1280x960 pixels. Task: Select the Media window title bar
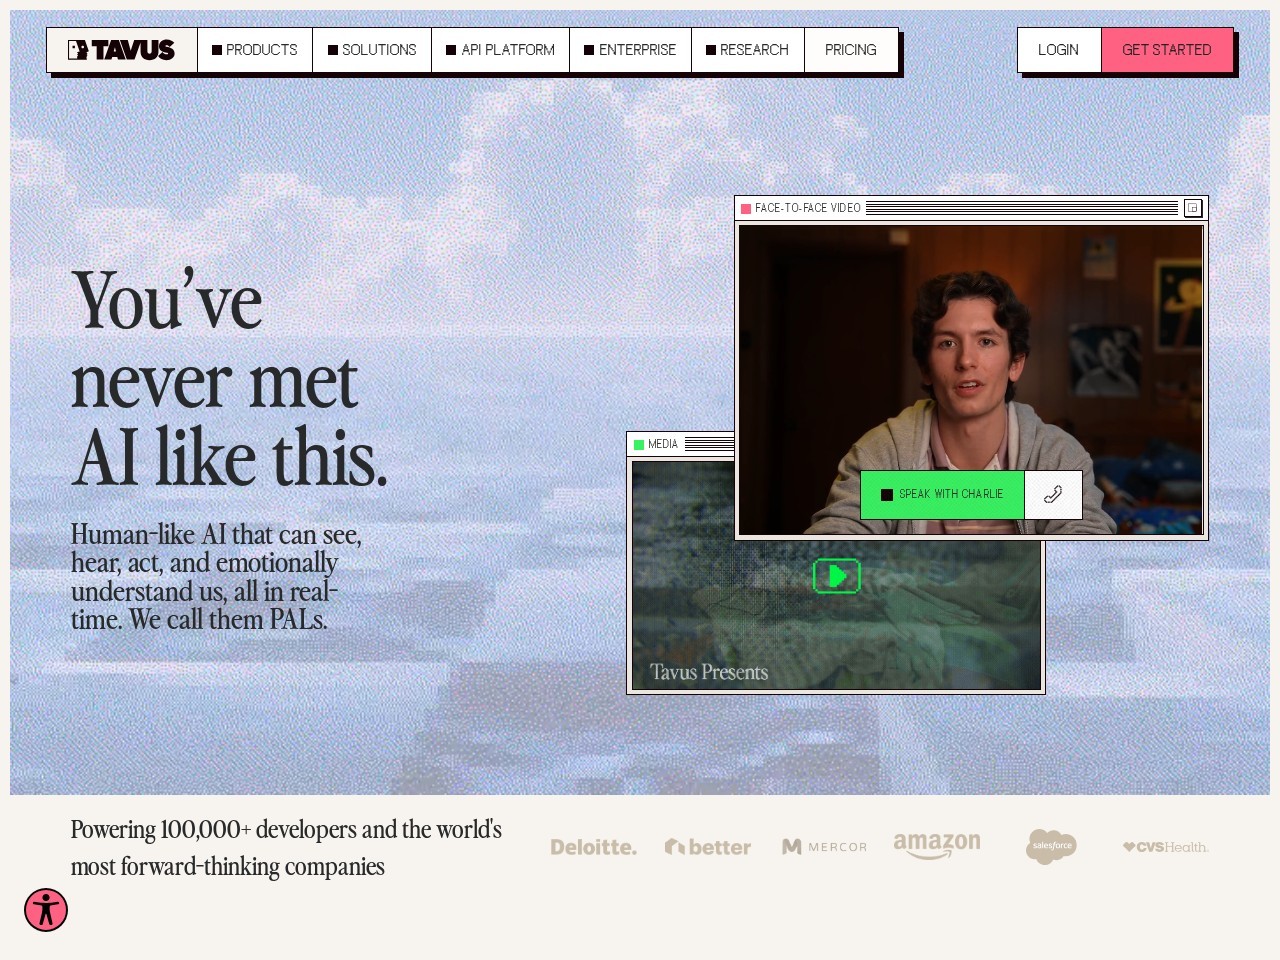click(x=681, y=444)
